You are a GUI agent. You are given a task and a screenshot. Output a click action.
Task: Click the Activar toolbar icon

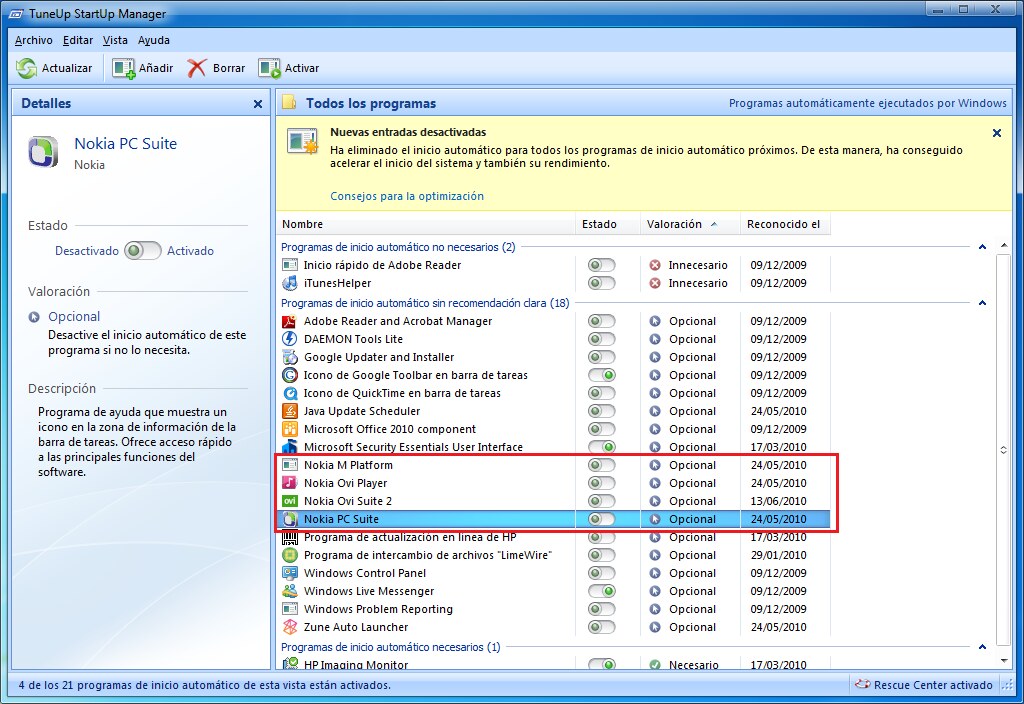coord(269,68)
